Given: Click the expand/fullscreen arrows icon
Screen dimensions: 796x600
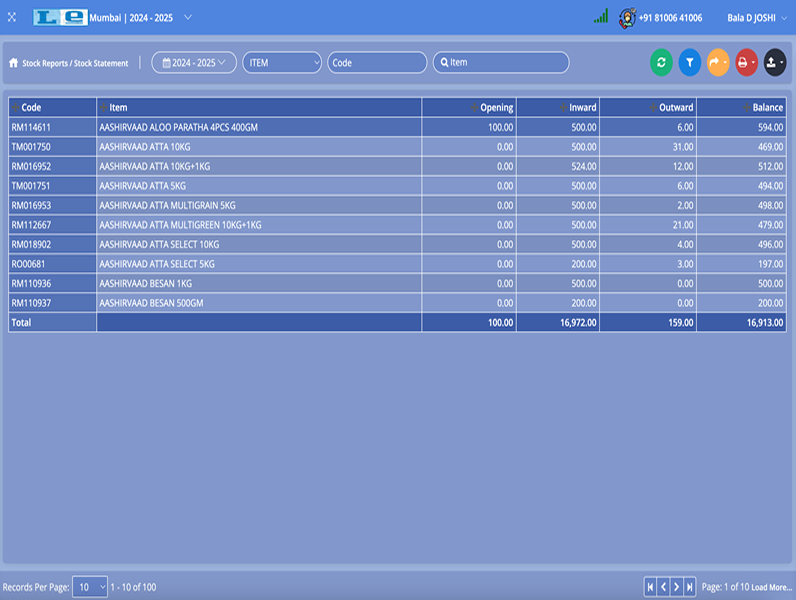Looking at the screenshot, I should [x=12, y=17].
